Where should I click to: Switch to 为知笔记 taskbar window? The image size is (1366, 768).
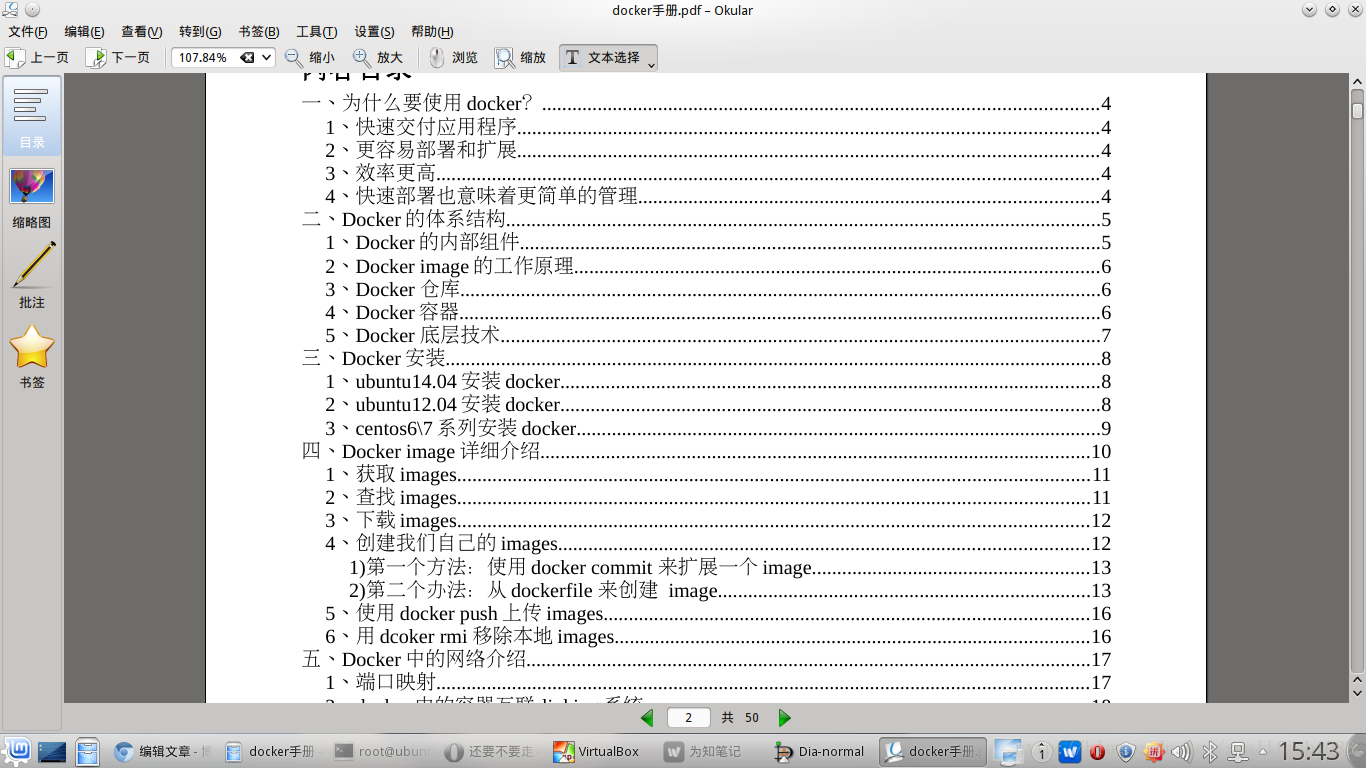tap(712, 751)
